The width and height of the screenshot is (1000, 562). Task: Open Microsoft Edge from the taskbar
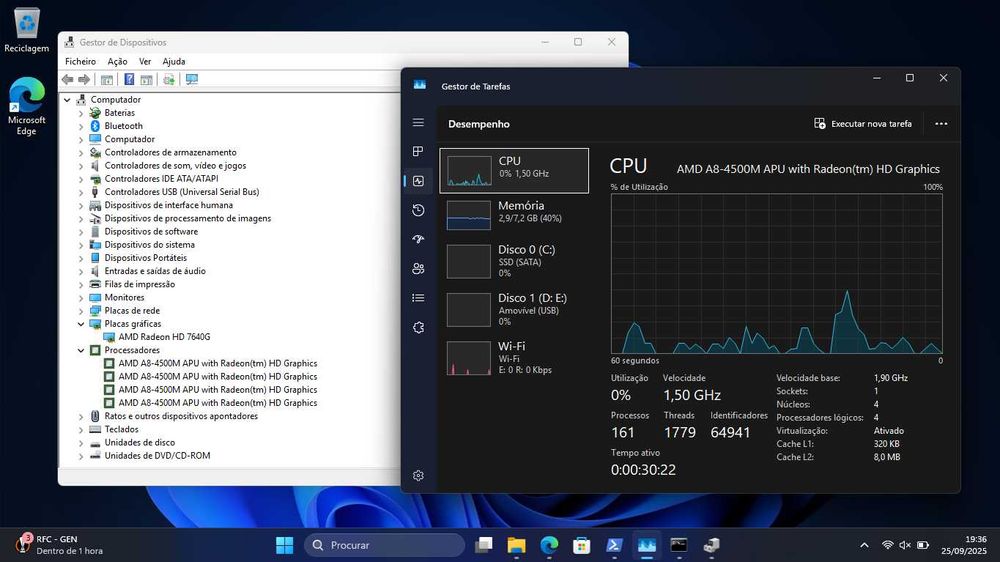coord(549,545)
